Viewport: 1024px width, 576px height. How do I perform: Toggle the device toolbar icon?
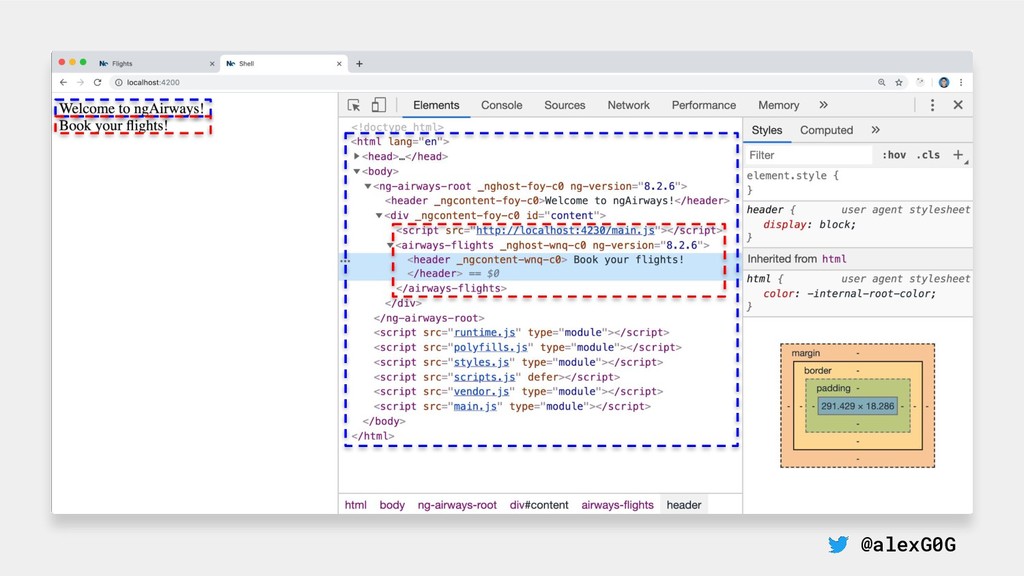pos(378,105)
